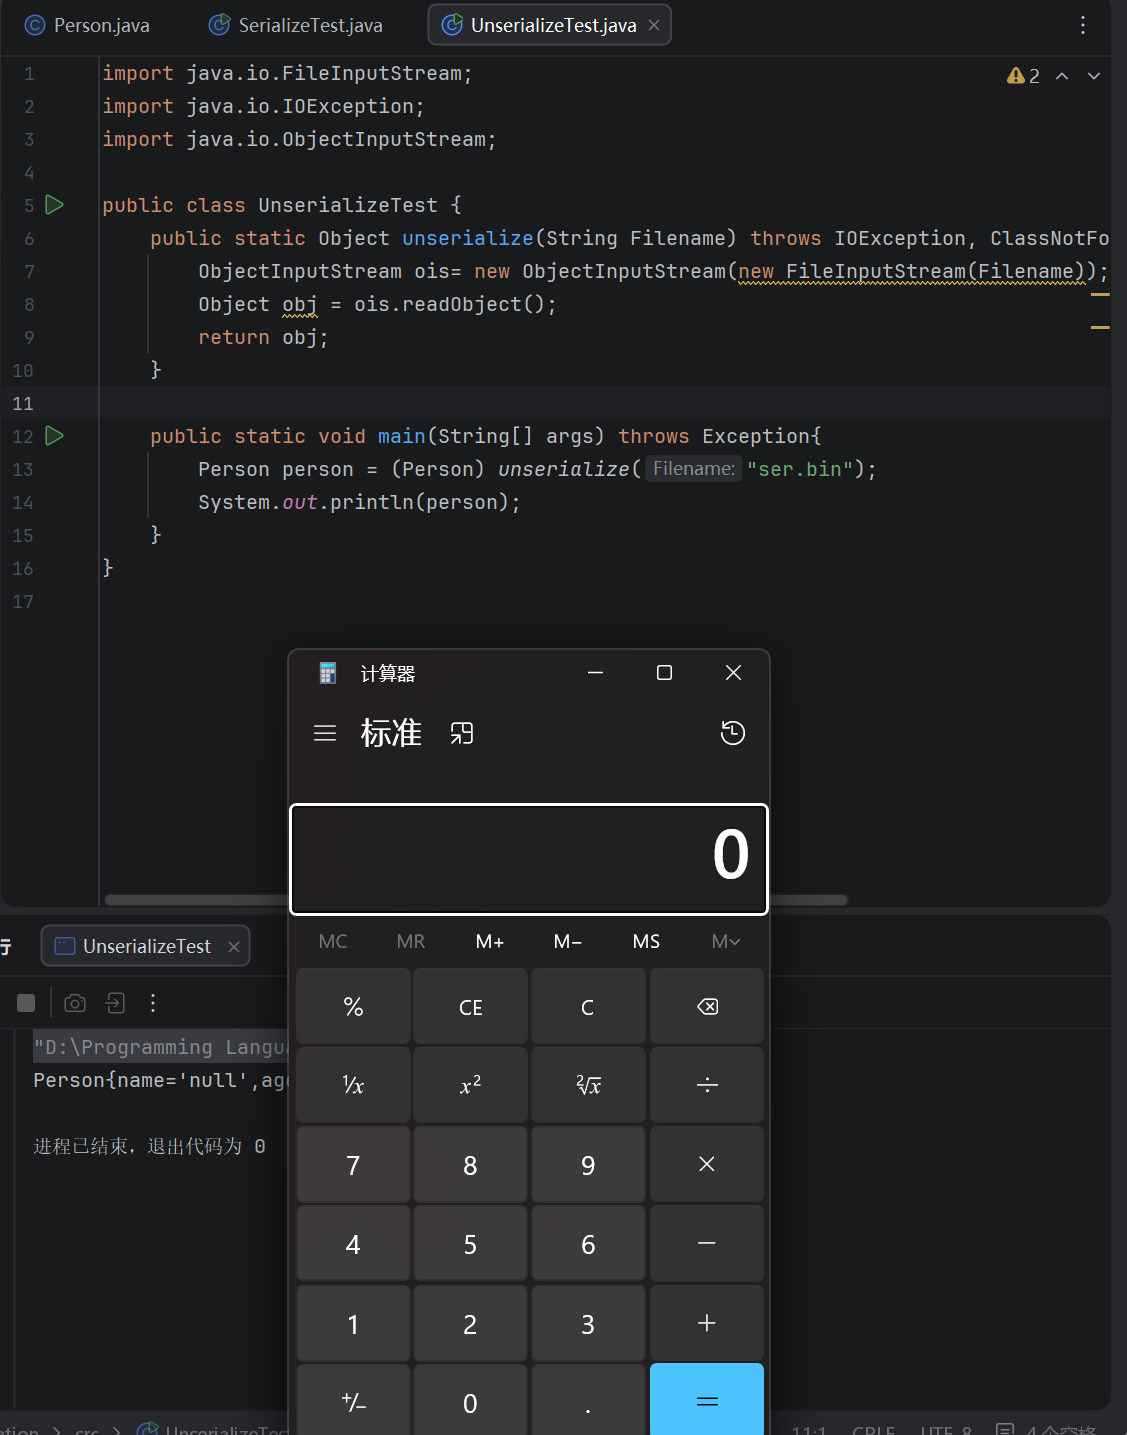The height and width of the screenshot is (1435, 1127).
Task: Click the screenshot camera icon in Run toolbar
Action: pyautogui.click(x=75, y=1003)
